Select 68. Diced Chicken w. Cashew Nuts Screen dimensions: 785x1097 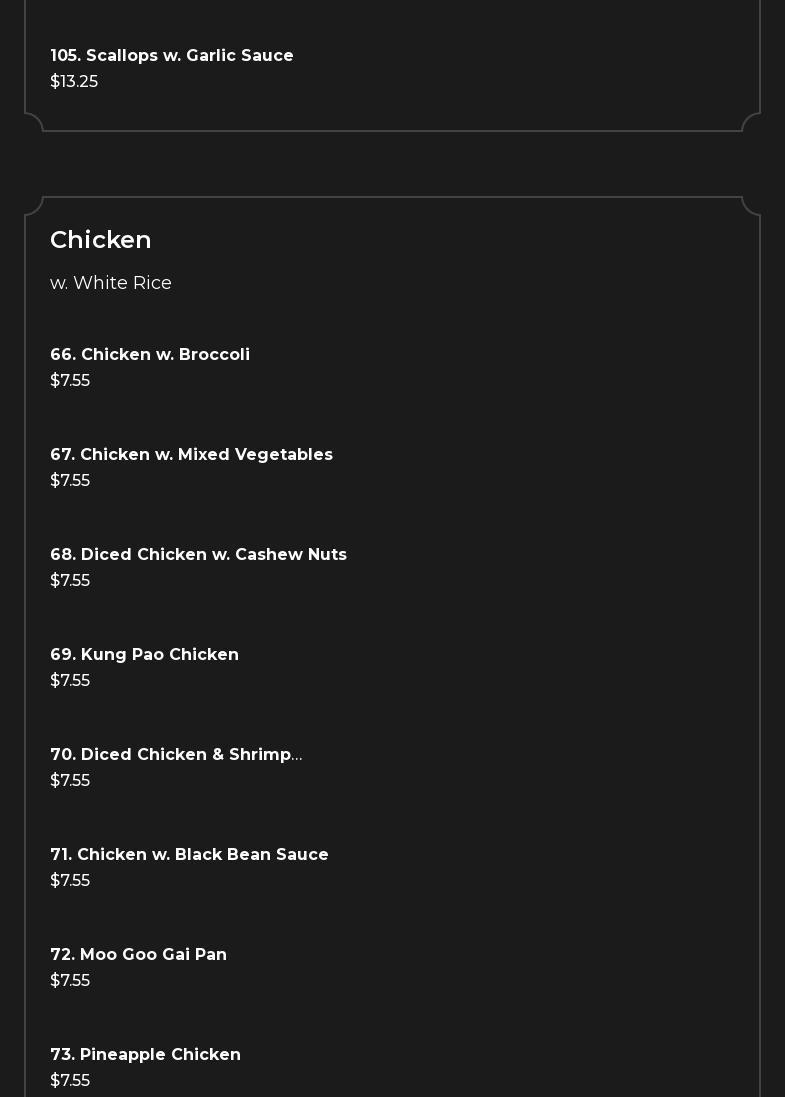pyautogui.click(x=198, y=554)
